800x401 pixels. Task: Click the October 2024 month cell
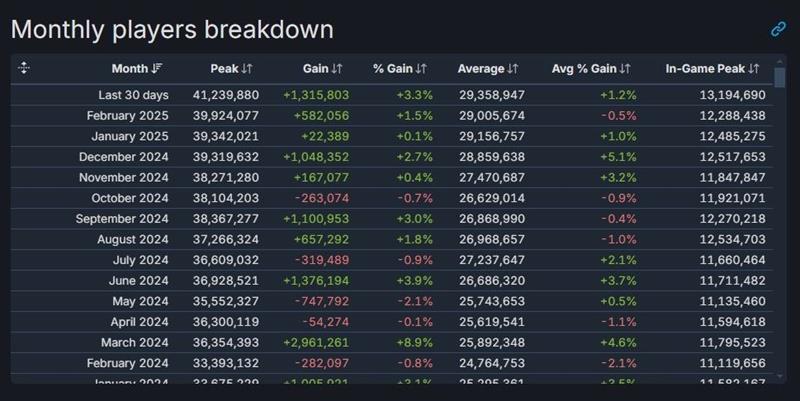129,198
